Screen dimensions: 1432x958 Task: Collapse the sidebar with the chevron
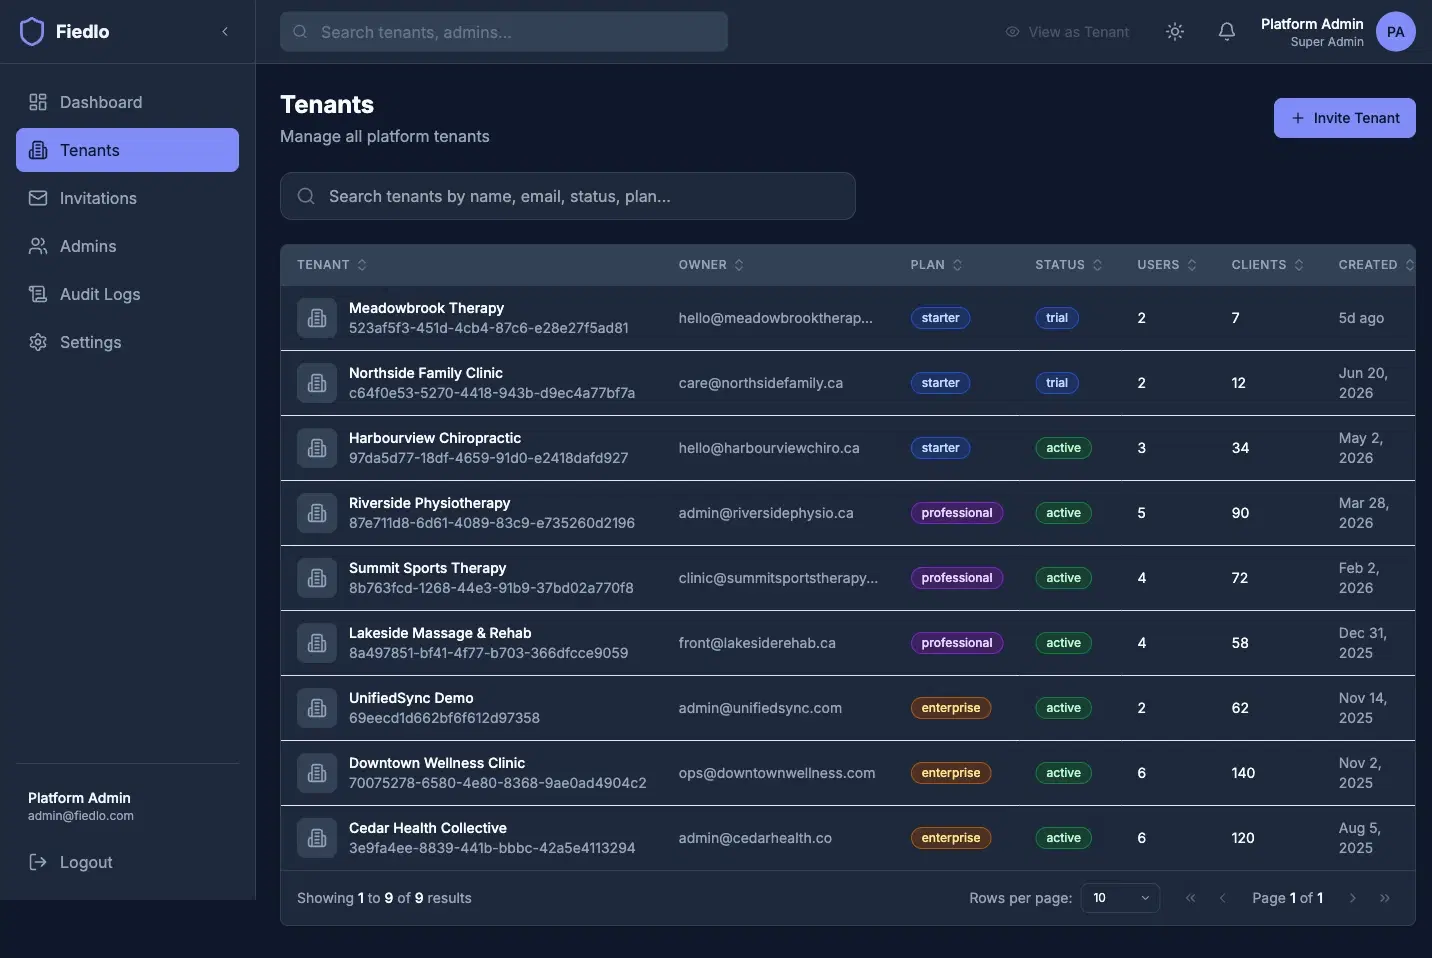click(x=225, y=32)
